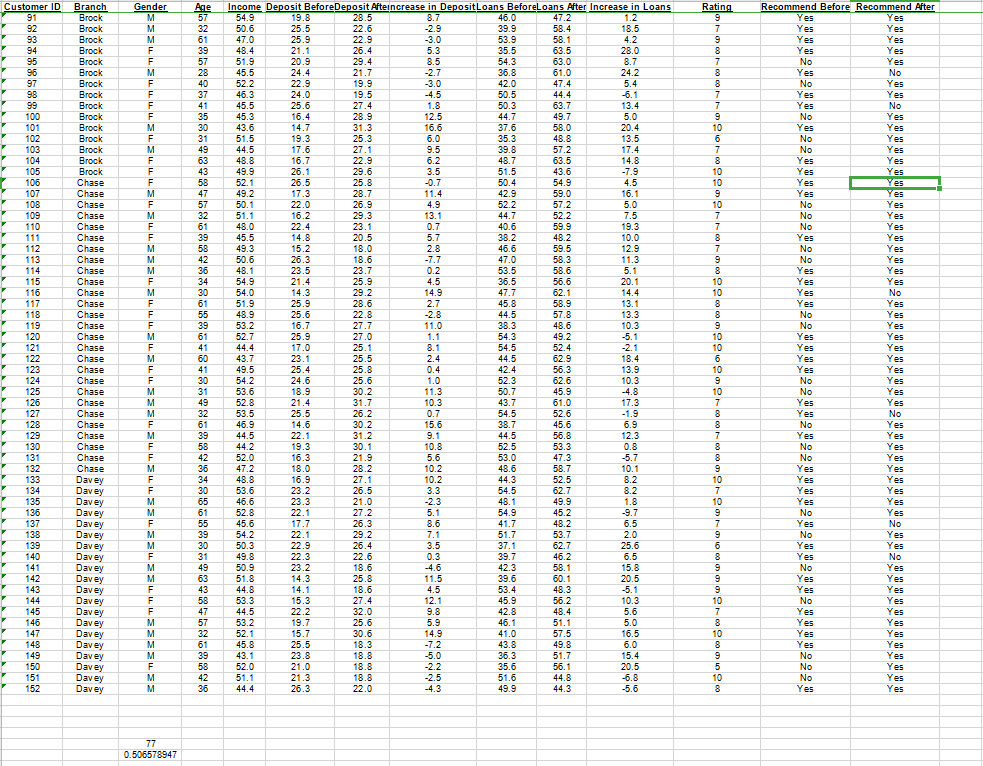This screenshot has width=983, height=766.
Task: Click the cell showing 77 near the bottom
Action: 150,744
